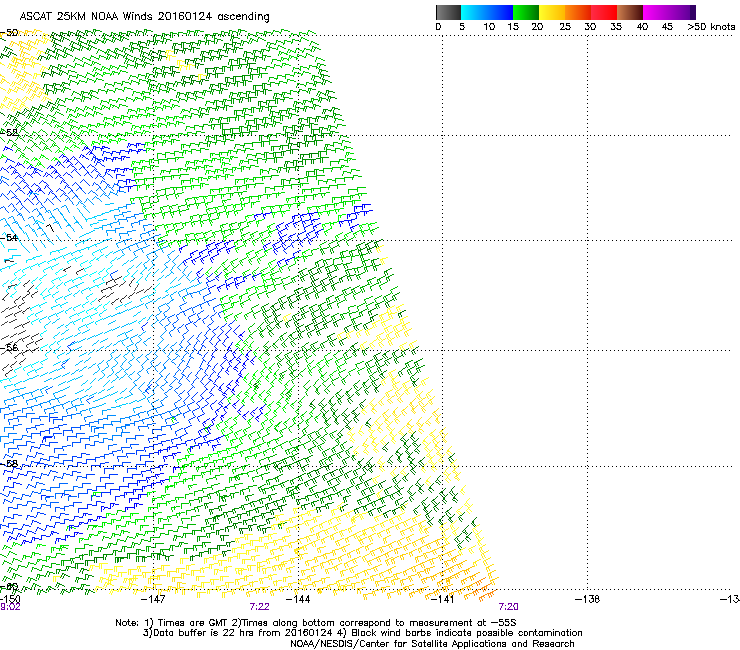
Task: Click the latitude label '-54'
Action: [9, 237]
